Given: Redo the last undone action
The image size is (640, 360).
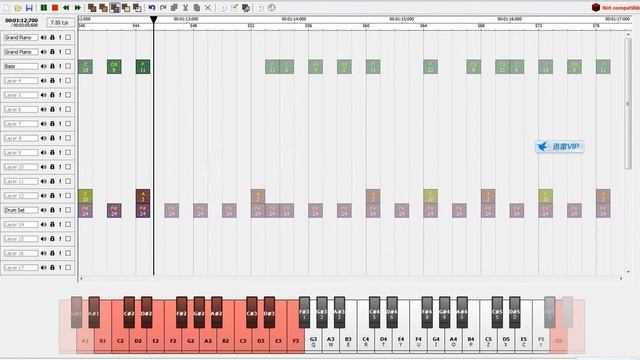Looking at the screenshot, I should 163,8.
